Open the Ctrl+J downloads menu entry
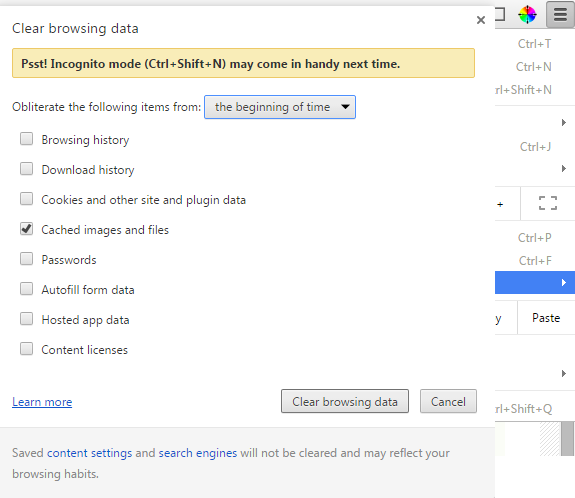The height and width of the screenshot is (498, 575). [x=535, y=147]
